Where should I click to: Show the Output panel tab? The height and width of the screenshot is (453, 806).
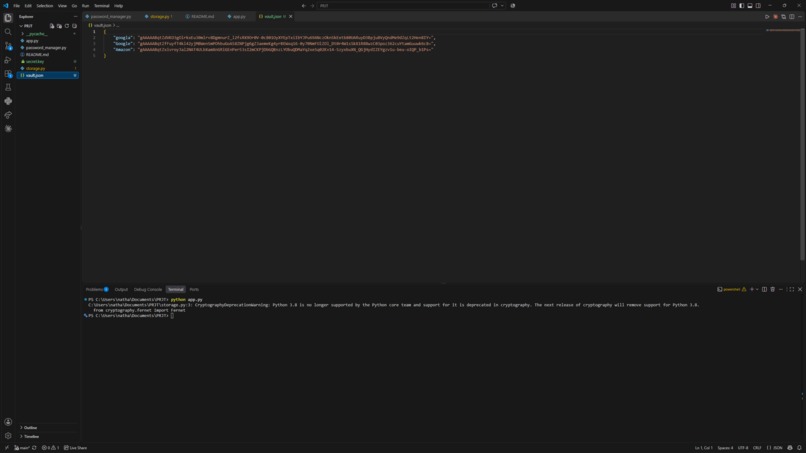(x=121, y=289)
